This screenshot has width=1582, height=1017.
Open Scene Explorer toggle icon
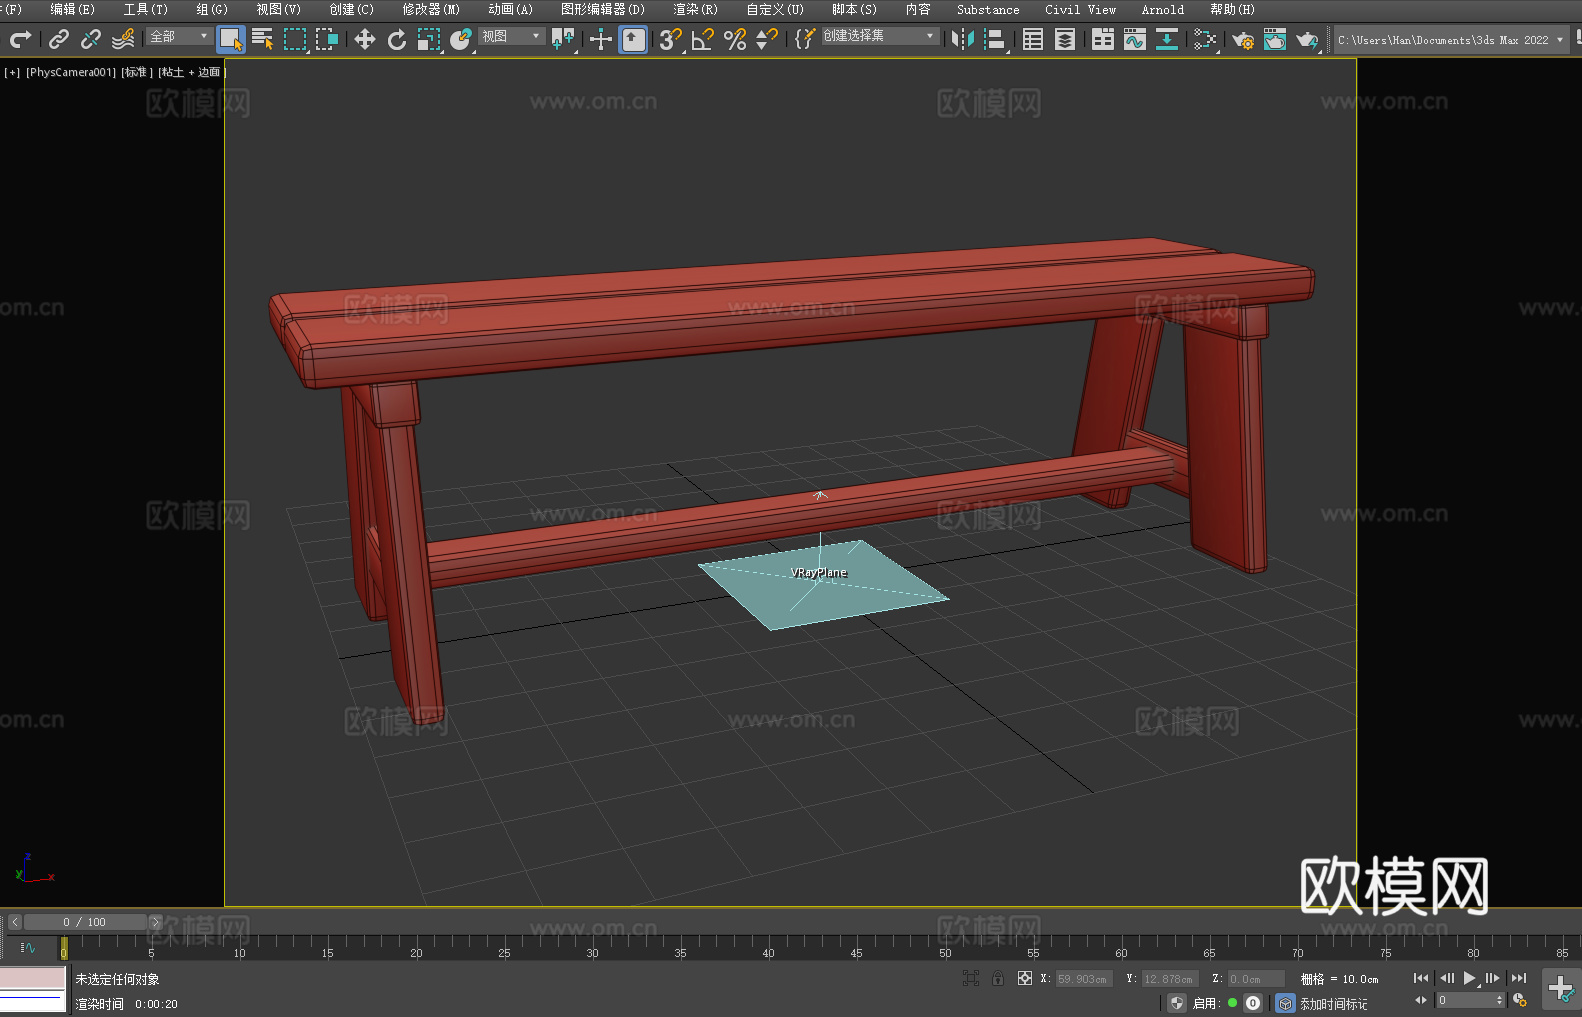(x=1033, y=39)
